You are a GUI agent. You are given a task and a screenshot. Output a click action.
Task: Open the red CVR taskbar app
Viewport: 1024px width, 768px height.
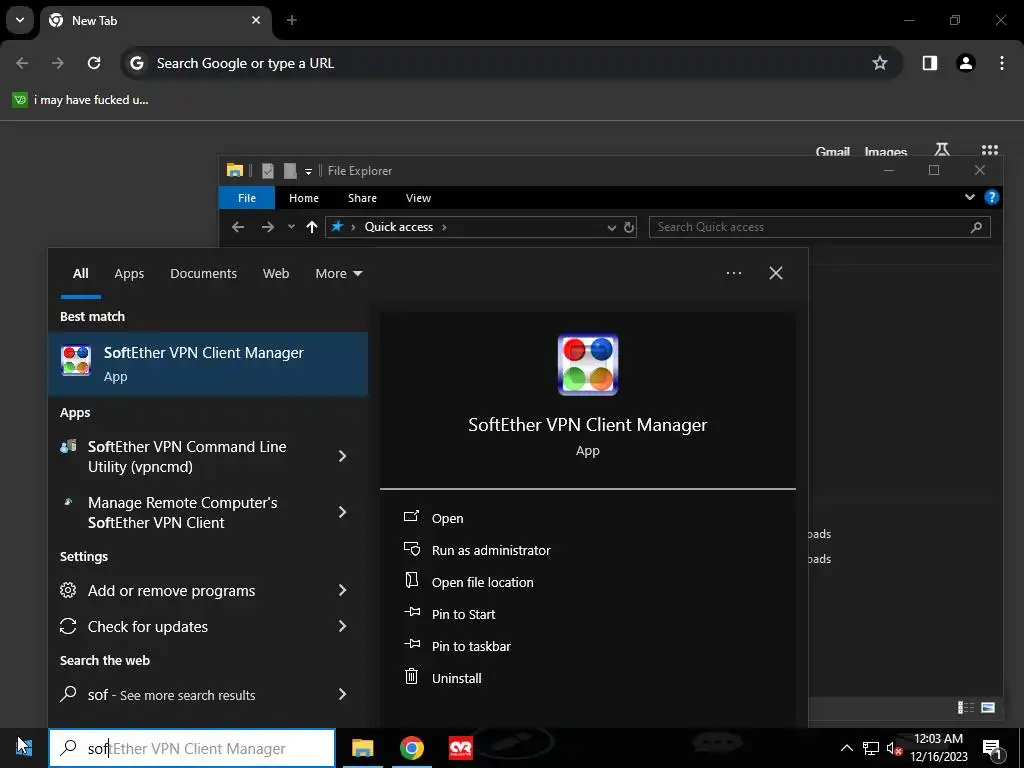click(460, 748)
